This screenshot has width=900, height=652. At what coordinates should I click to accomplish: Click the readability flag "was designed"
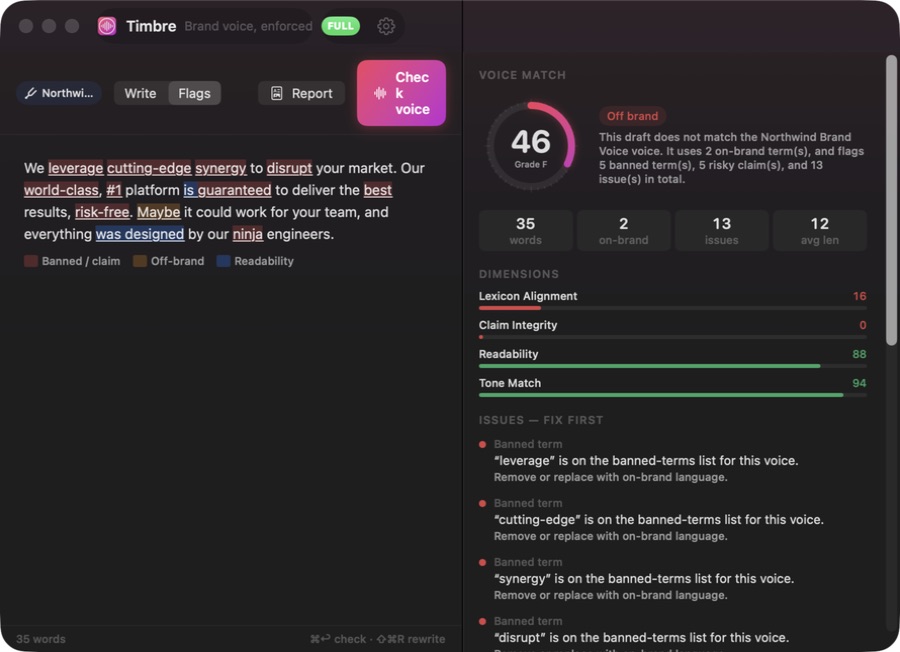click(x=140, y=234)
